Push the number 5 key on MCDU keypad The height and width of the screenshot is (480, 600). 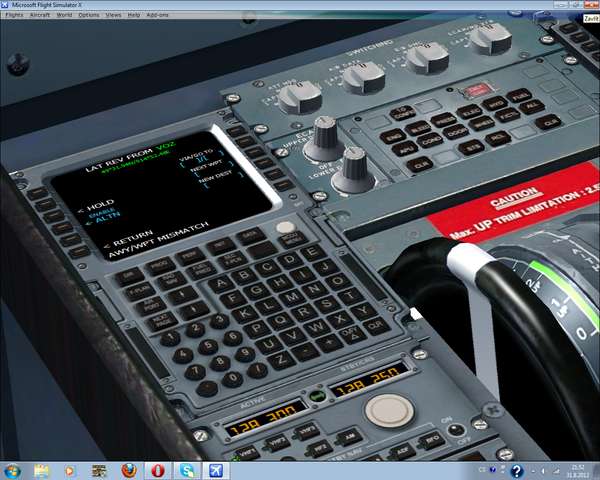[208, 345]
